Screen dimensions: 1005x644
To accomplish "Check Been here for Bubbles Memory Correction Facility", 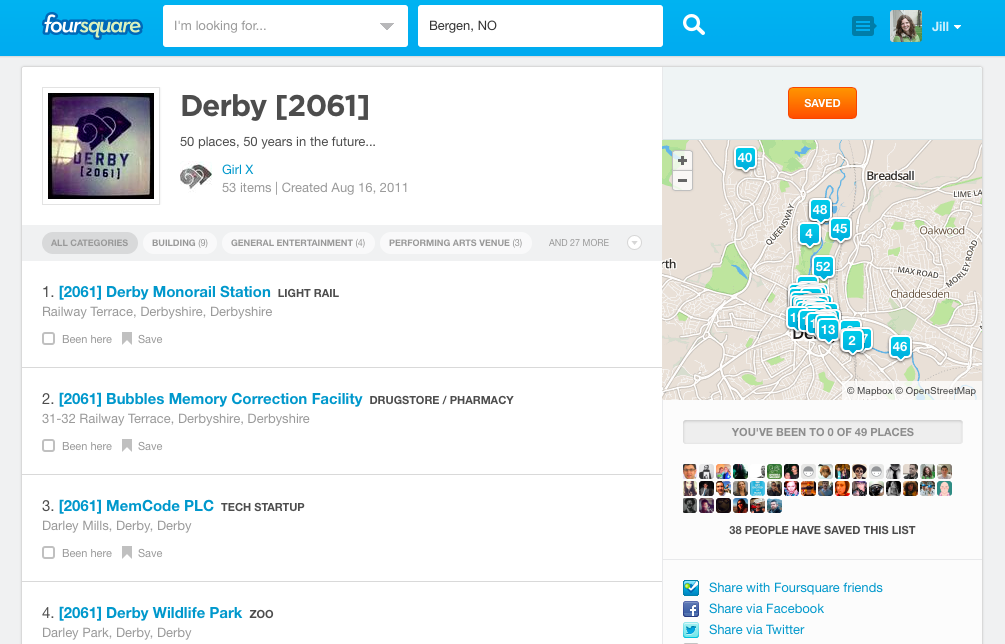I will 49,445.
